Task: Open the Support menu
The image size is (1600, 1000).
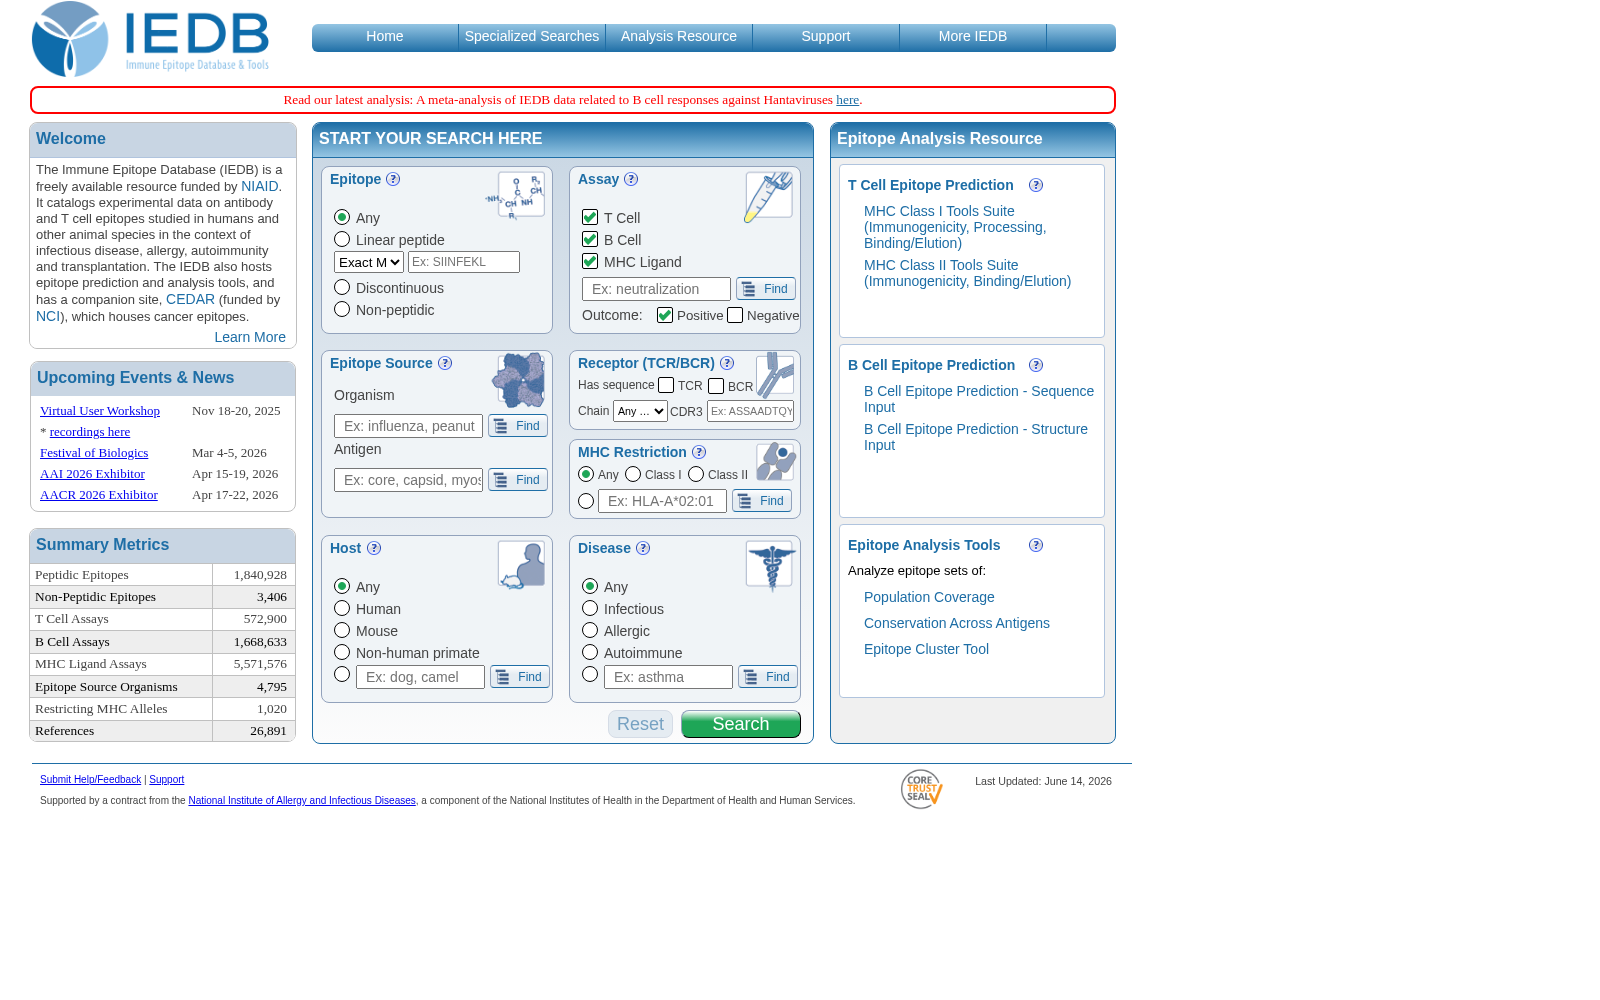Action: [x=826, y=37]
